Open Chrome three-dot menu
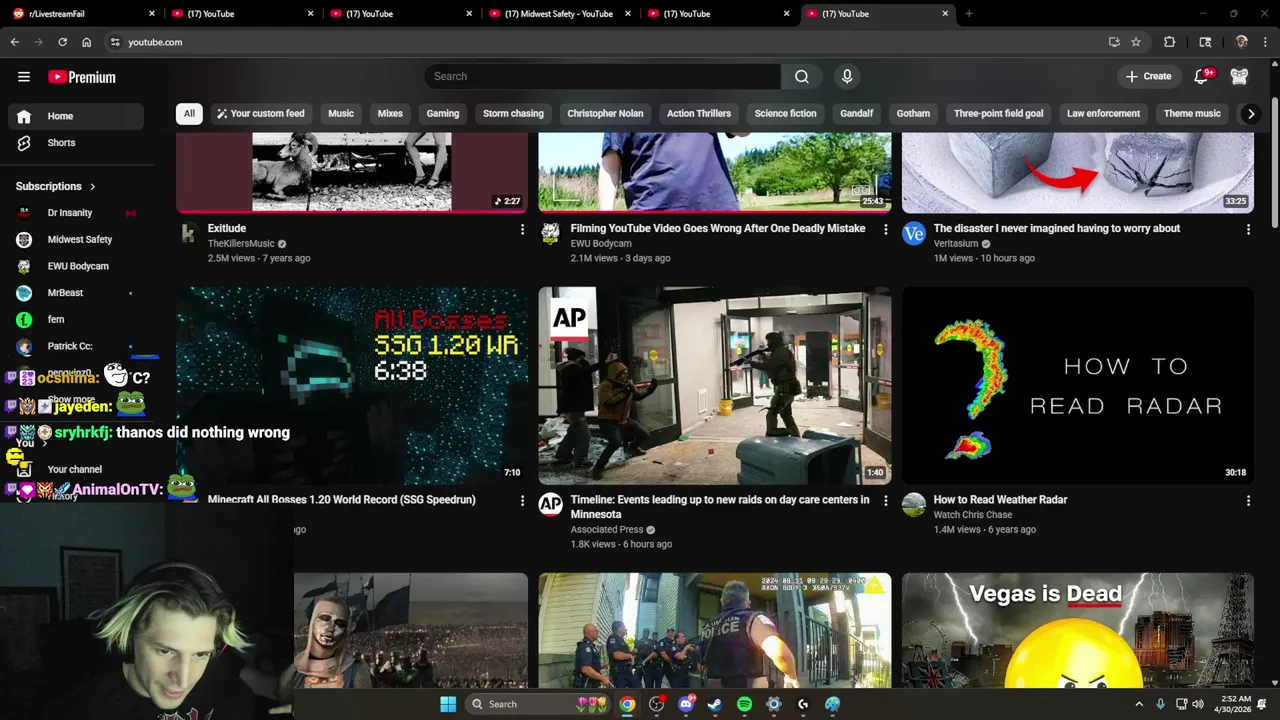 click(x=1263, y=42)
